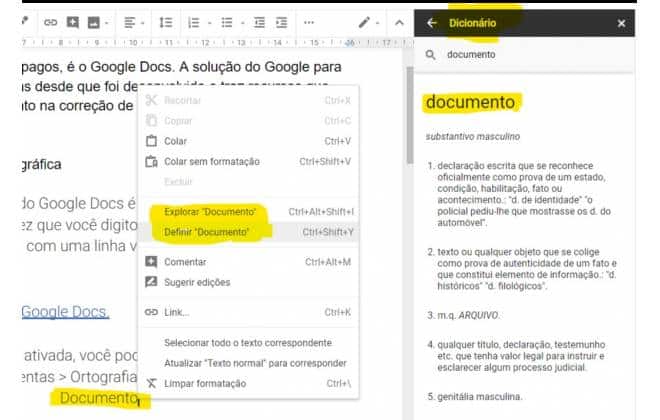Screen dimensions: 660x420
Task: Choose Link... from the context menu
Action: point(248,312)
